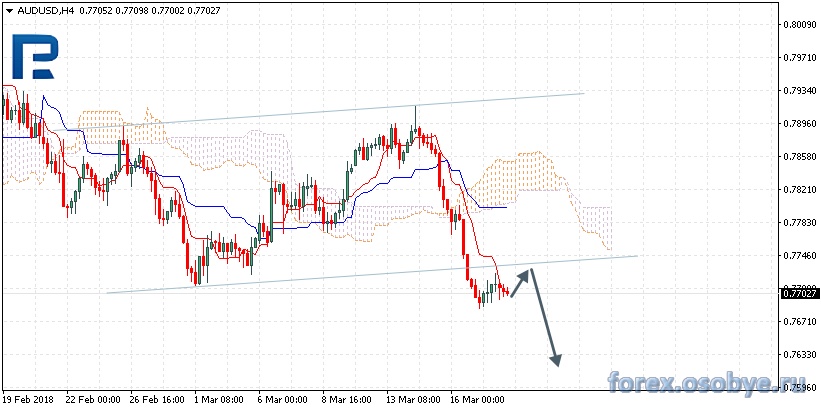Click the 19 Feb 2018 date label

coord(26,399)
